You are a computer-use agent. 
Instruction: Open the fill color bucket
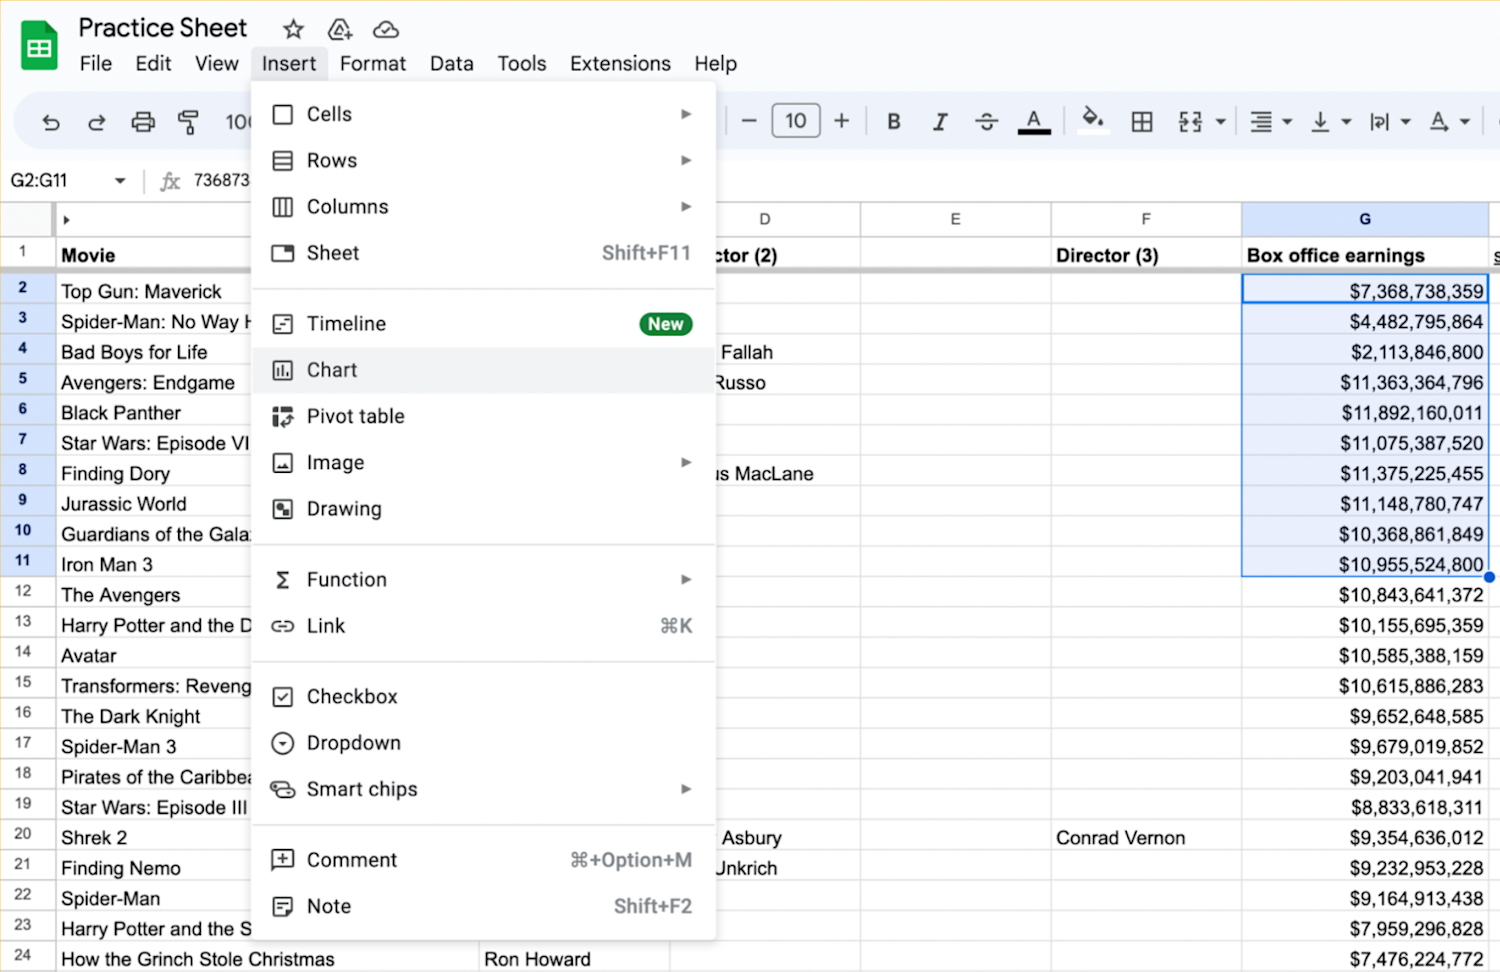[x=1093, y=121]
